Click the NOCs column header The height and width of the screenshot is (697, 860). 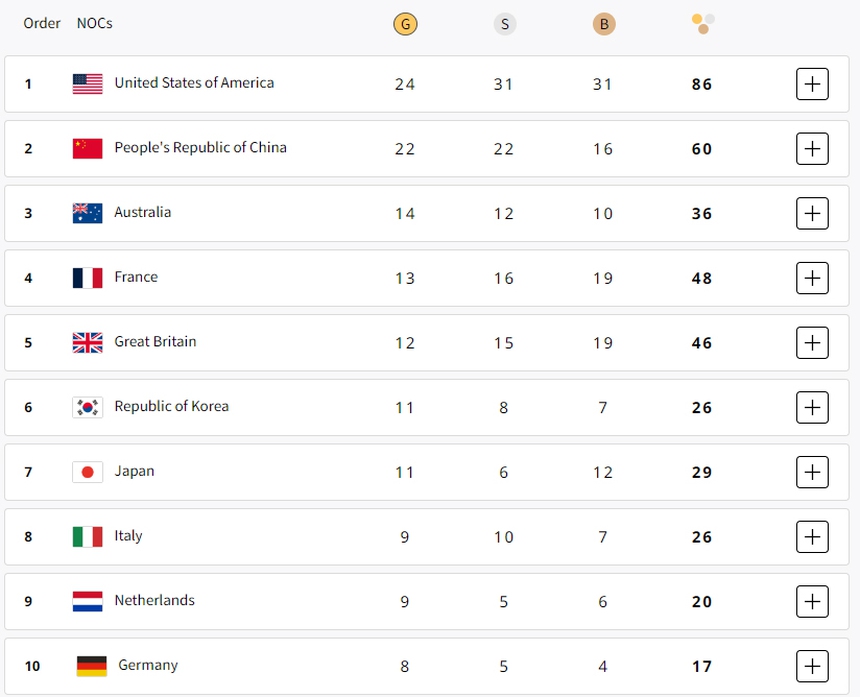click(94, 23)
